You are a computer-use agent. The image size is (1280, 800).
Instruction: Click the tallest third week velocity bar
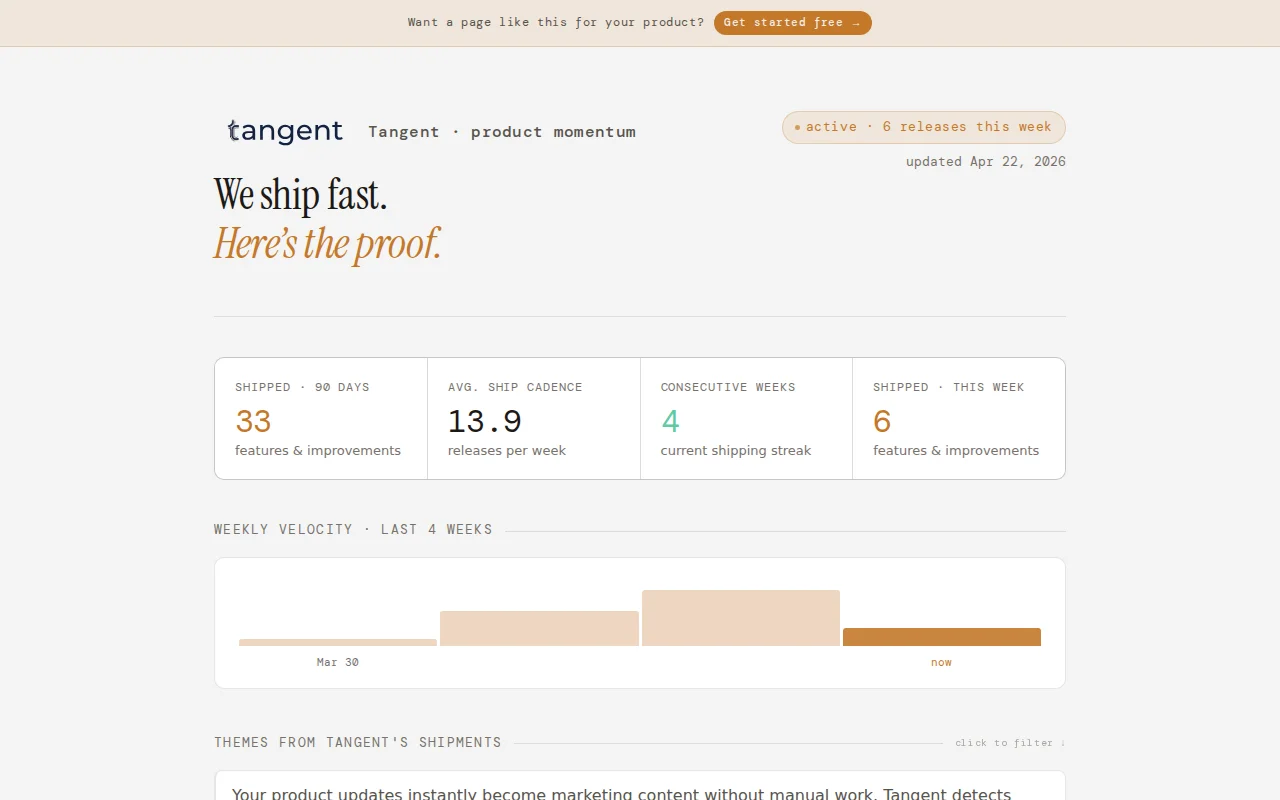[741, 618]
